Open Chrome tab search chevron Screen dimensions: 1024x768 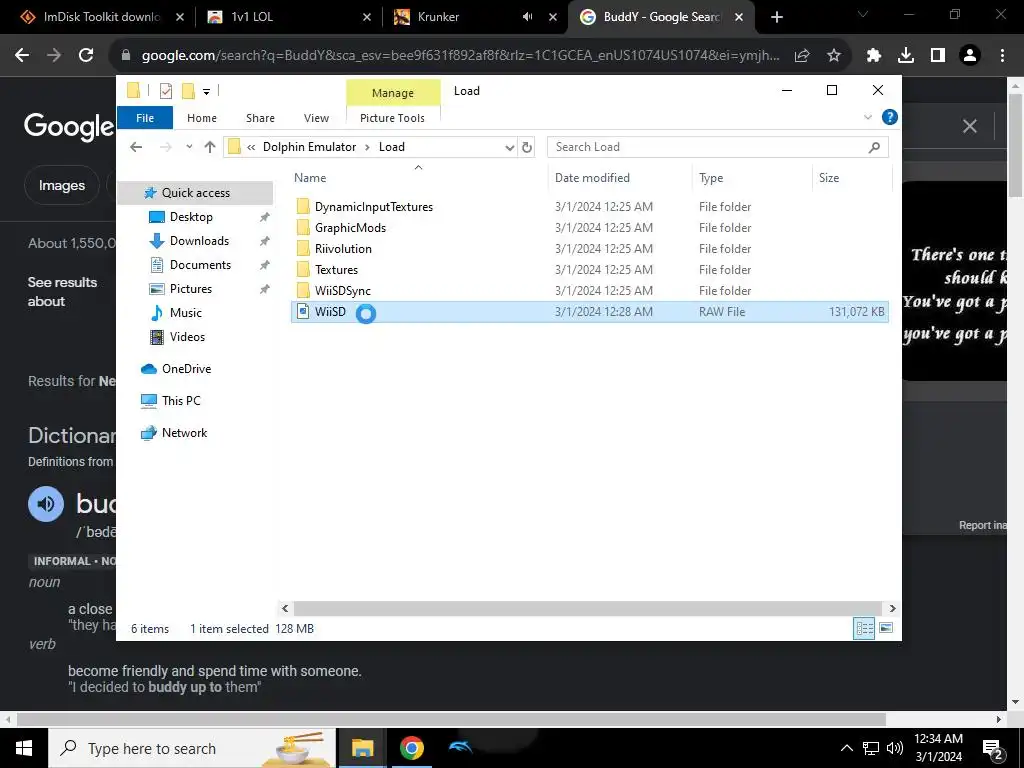(x=863, y=14)
